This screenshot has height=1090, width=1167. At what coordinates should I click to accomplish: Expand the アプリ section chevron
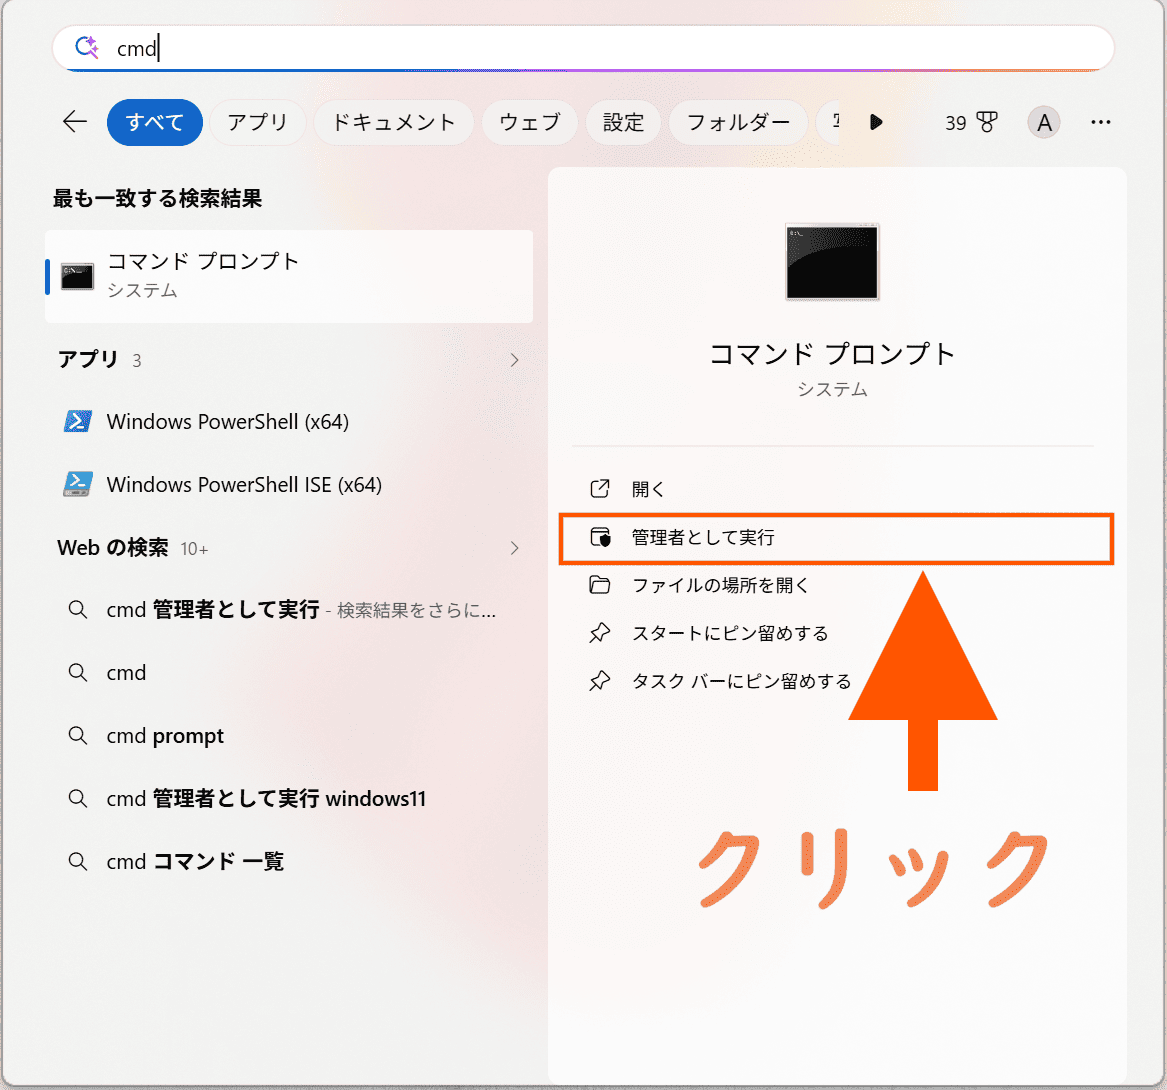(x=515, y=360)
